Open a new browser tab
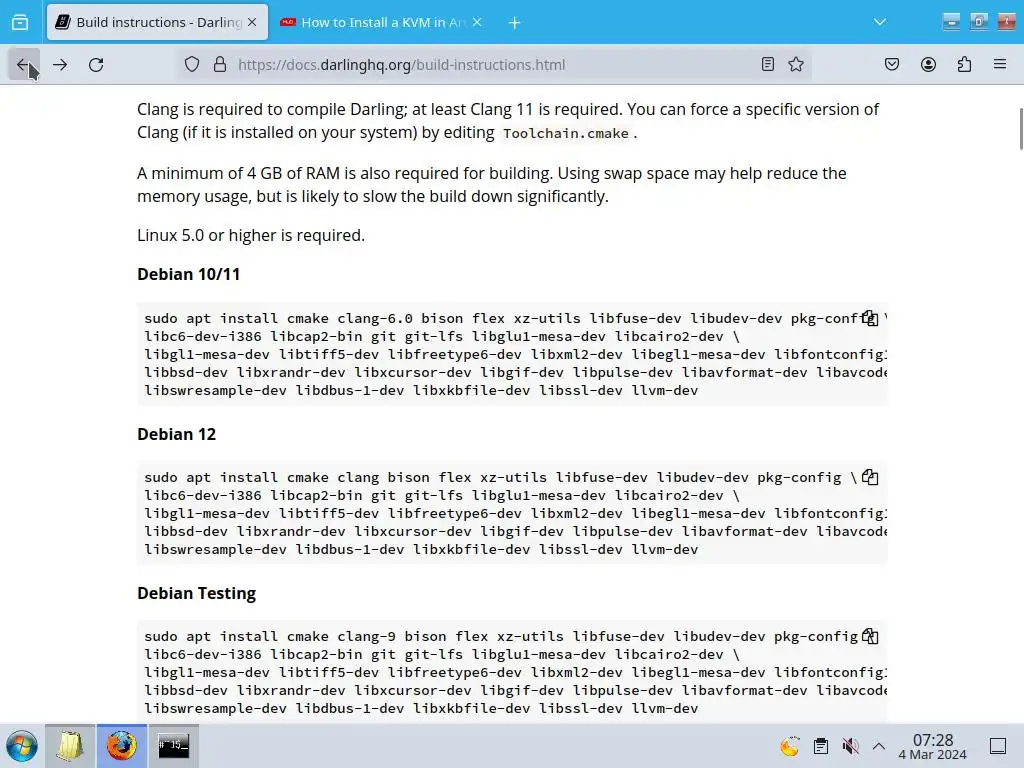The height and width of the screenshot is (768, 1024). pos(515,23)
